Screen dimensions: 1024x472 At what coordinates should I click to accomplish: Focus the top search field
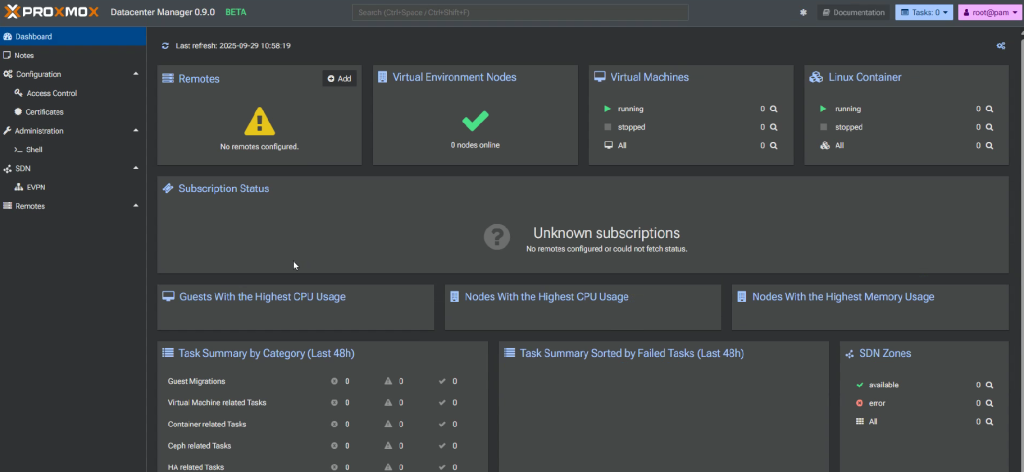pyautogui.click(x=519, y=12)
